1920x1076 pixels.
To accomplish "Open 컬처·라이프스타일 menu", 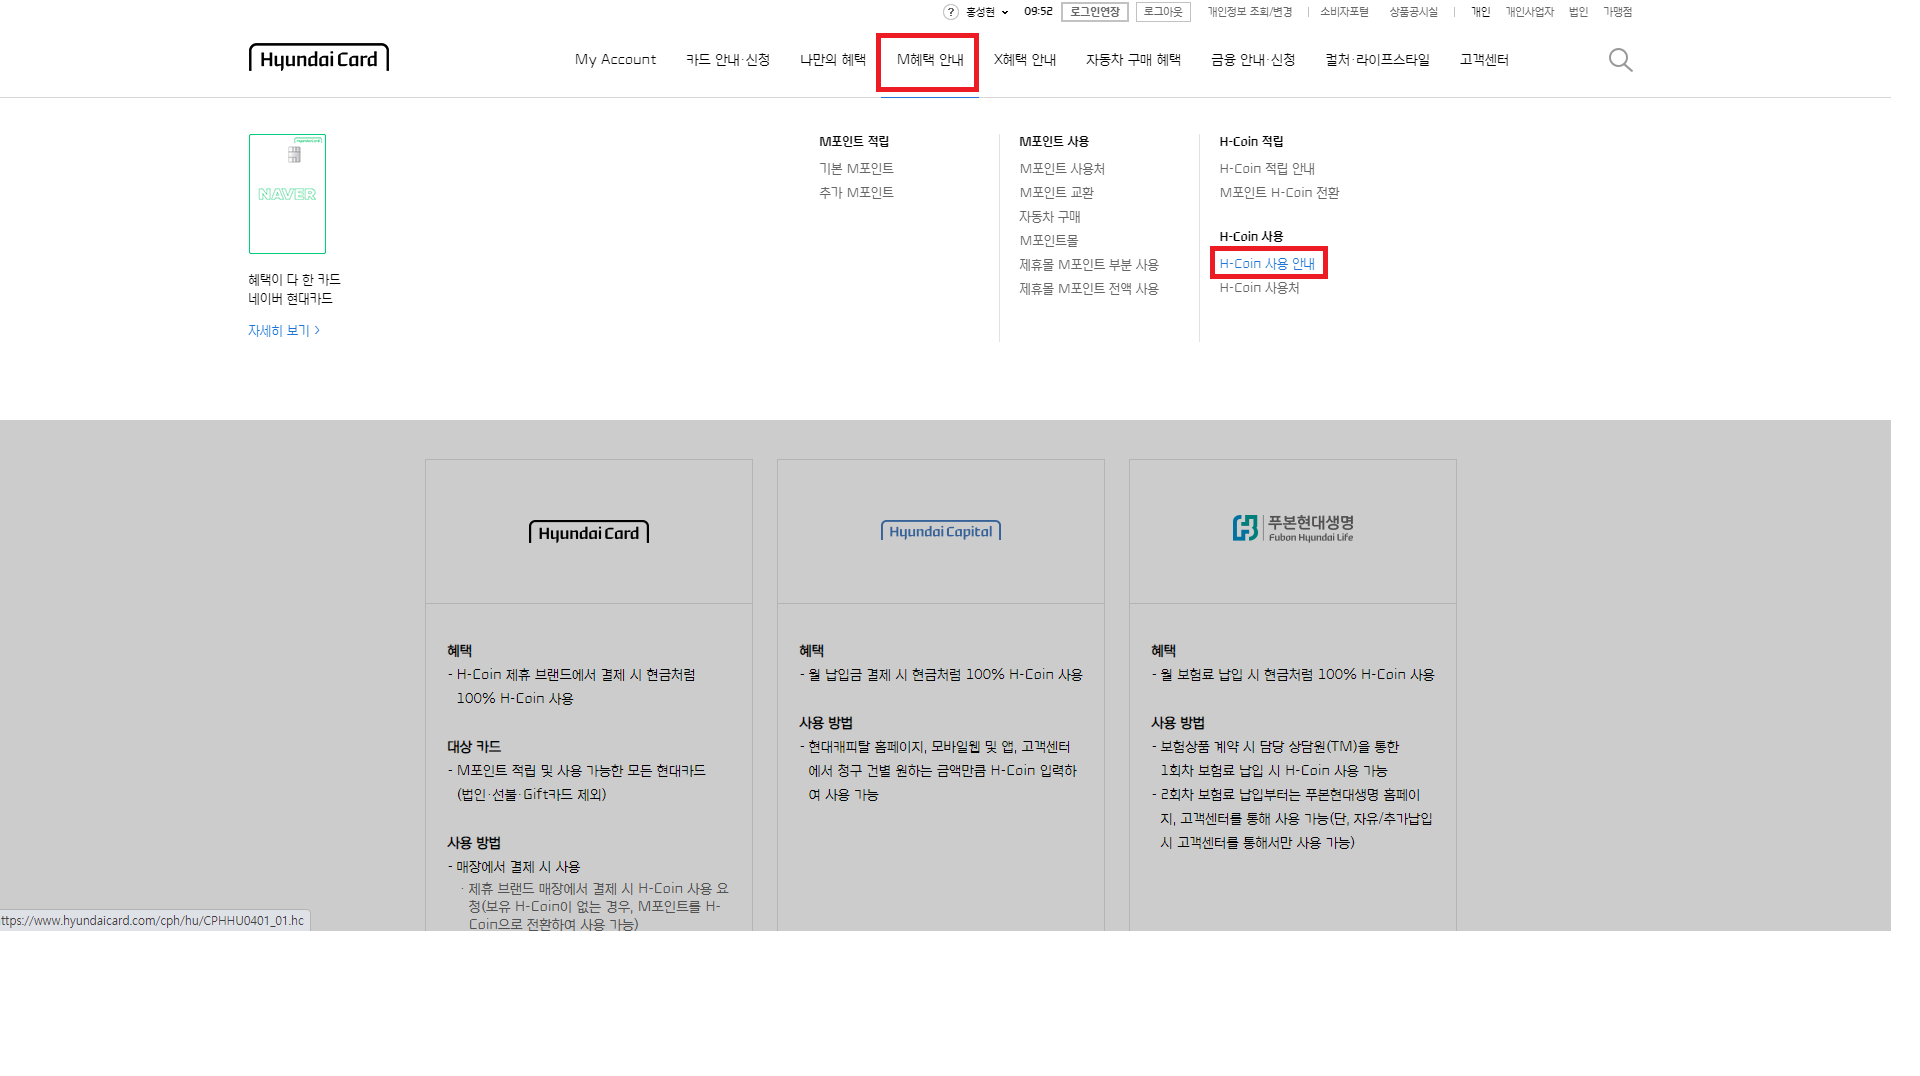I will click(1378, 60).
